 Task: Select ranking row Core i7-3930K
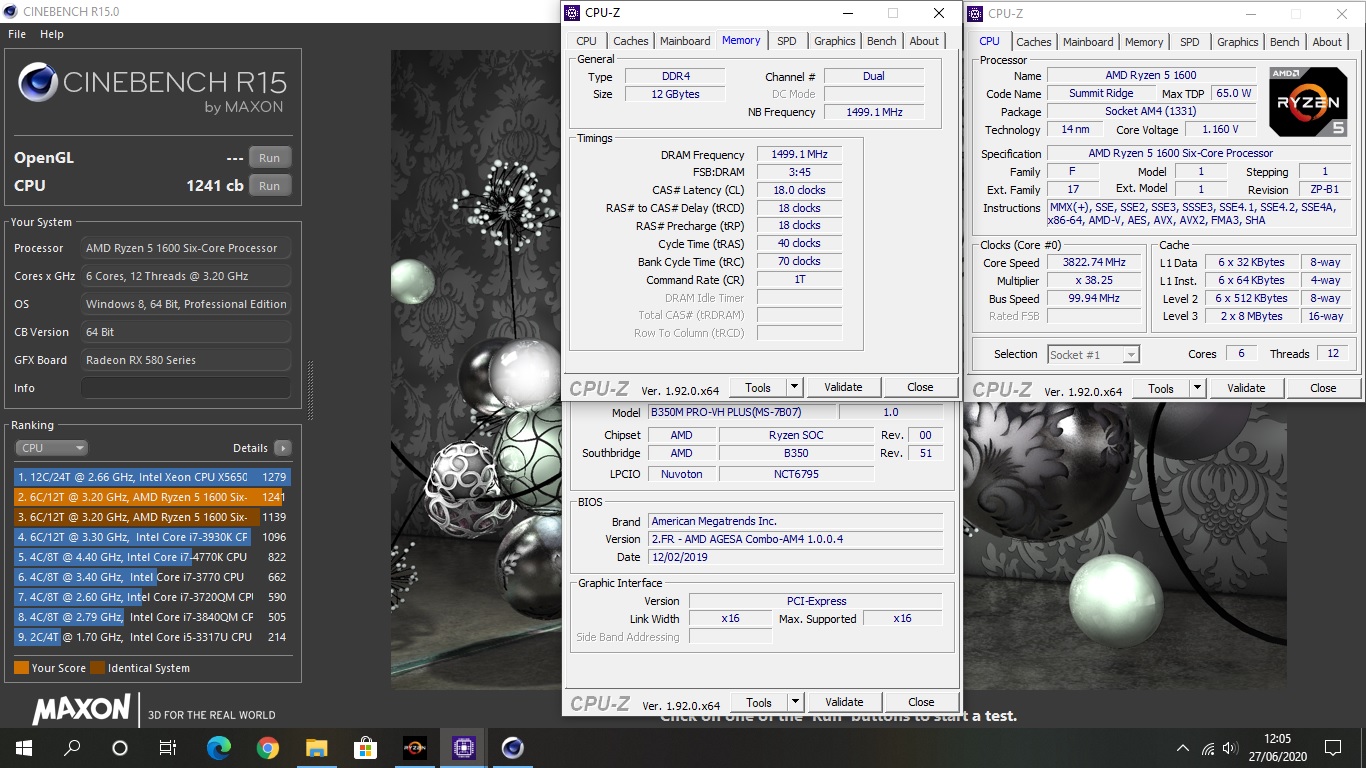pos(152,537)
